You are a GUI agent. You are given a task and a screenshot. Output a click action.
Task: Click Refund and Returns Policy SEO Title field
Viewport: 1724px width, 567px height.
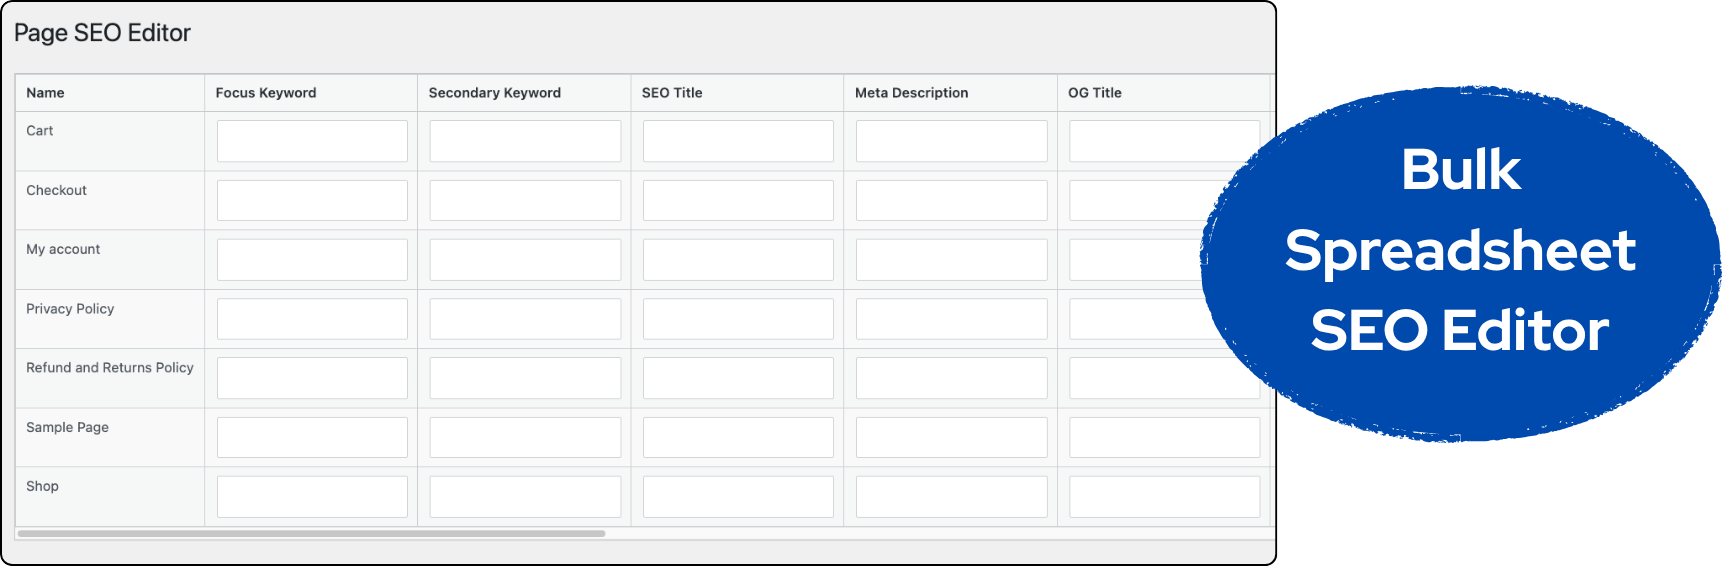point(738,378)
